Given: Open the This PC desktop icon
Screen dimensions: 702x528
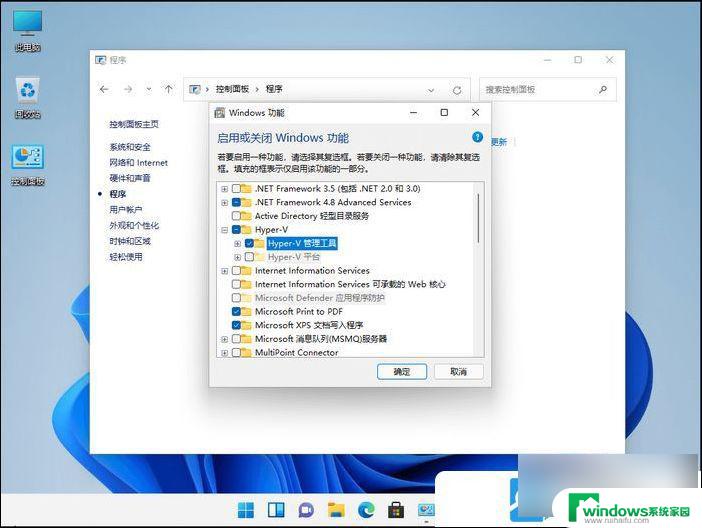Looking at the screenshot, I should pyautogui.click(x=28, y=30).
